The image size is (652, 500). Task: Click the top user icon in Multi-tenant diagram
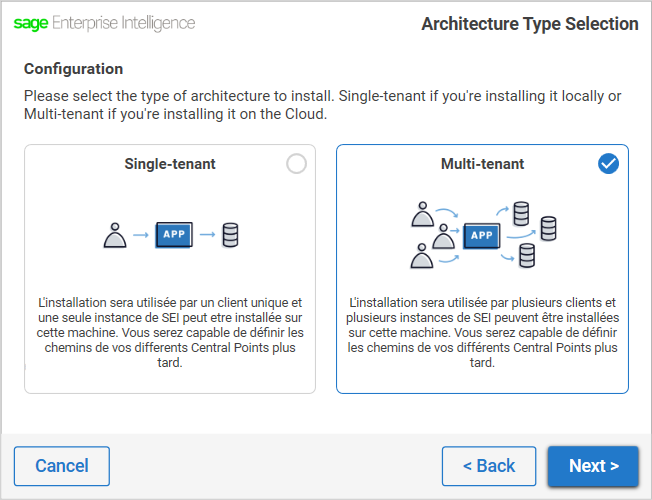pyautogui.click(x=422, y=213)
